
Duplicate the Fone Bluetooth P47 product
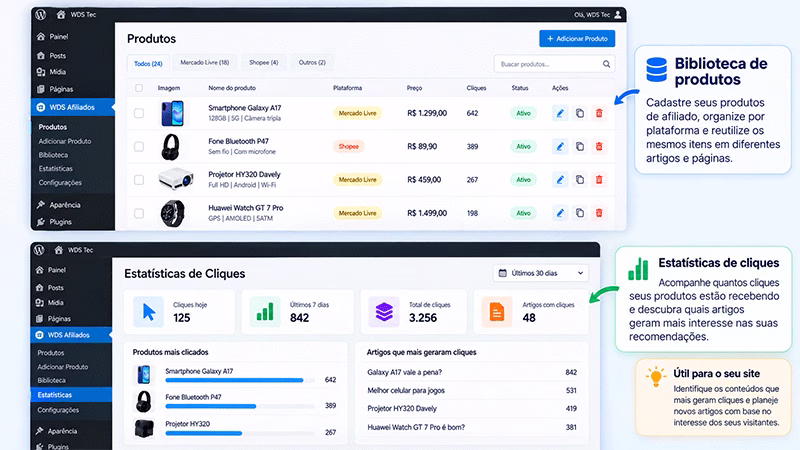[580, 146]
